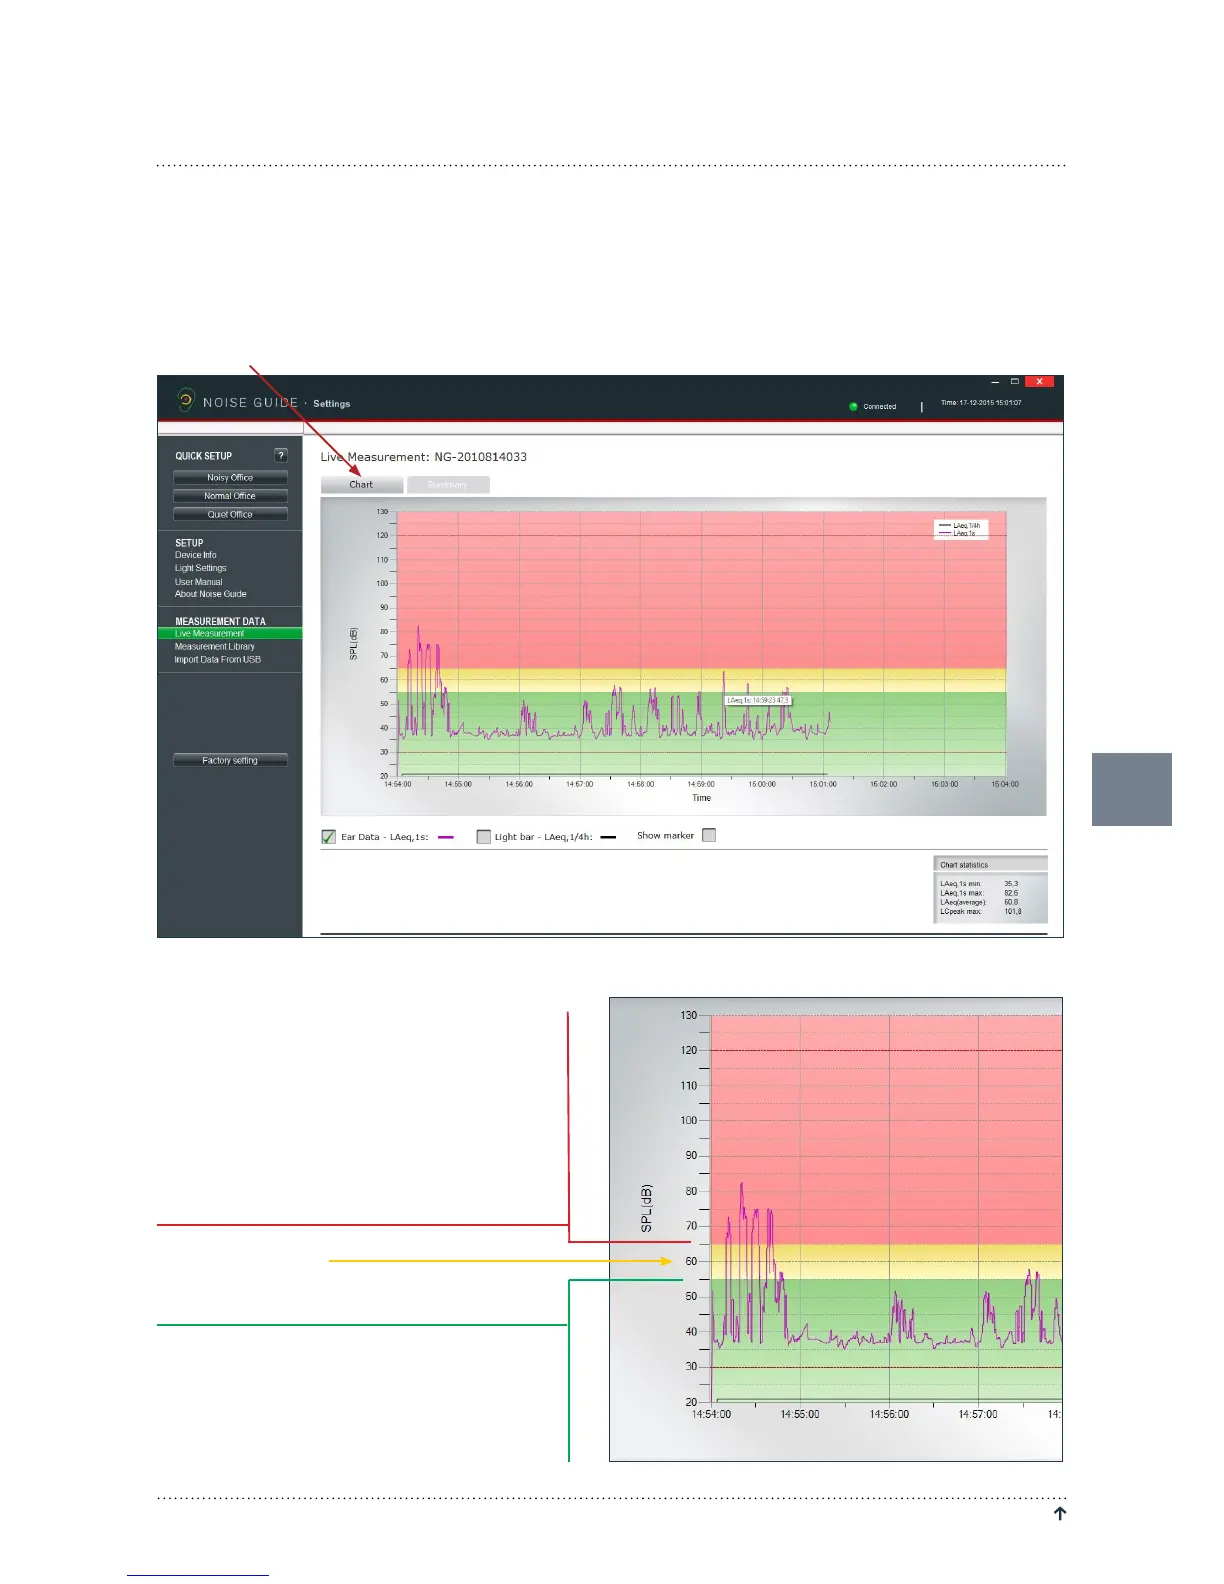Click the 'LAeq(average): 60,8' statistic
Image resolution: width=1224 pixels, height=1584 pixels.
pyautogui.click(x=979, y=902)
